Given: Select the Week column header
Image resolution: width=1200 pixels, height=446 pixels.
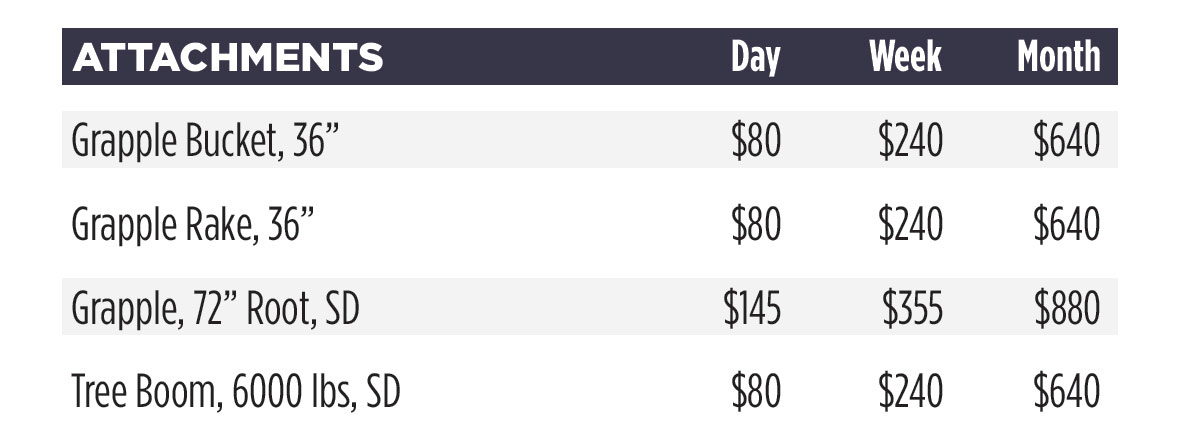Looking at the screenshot, I should coord(905,57).
